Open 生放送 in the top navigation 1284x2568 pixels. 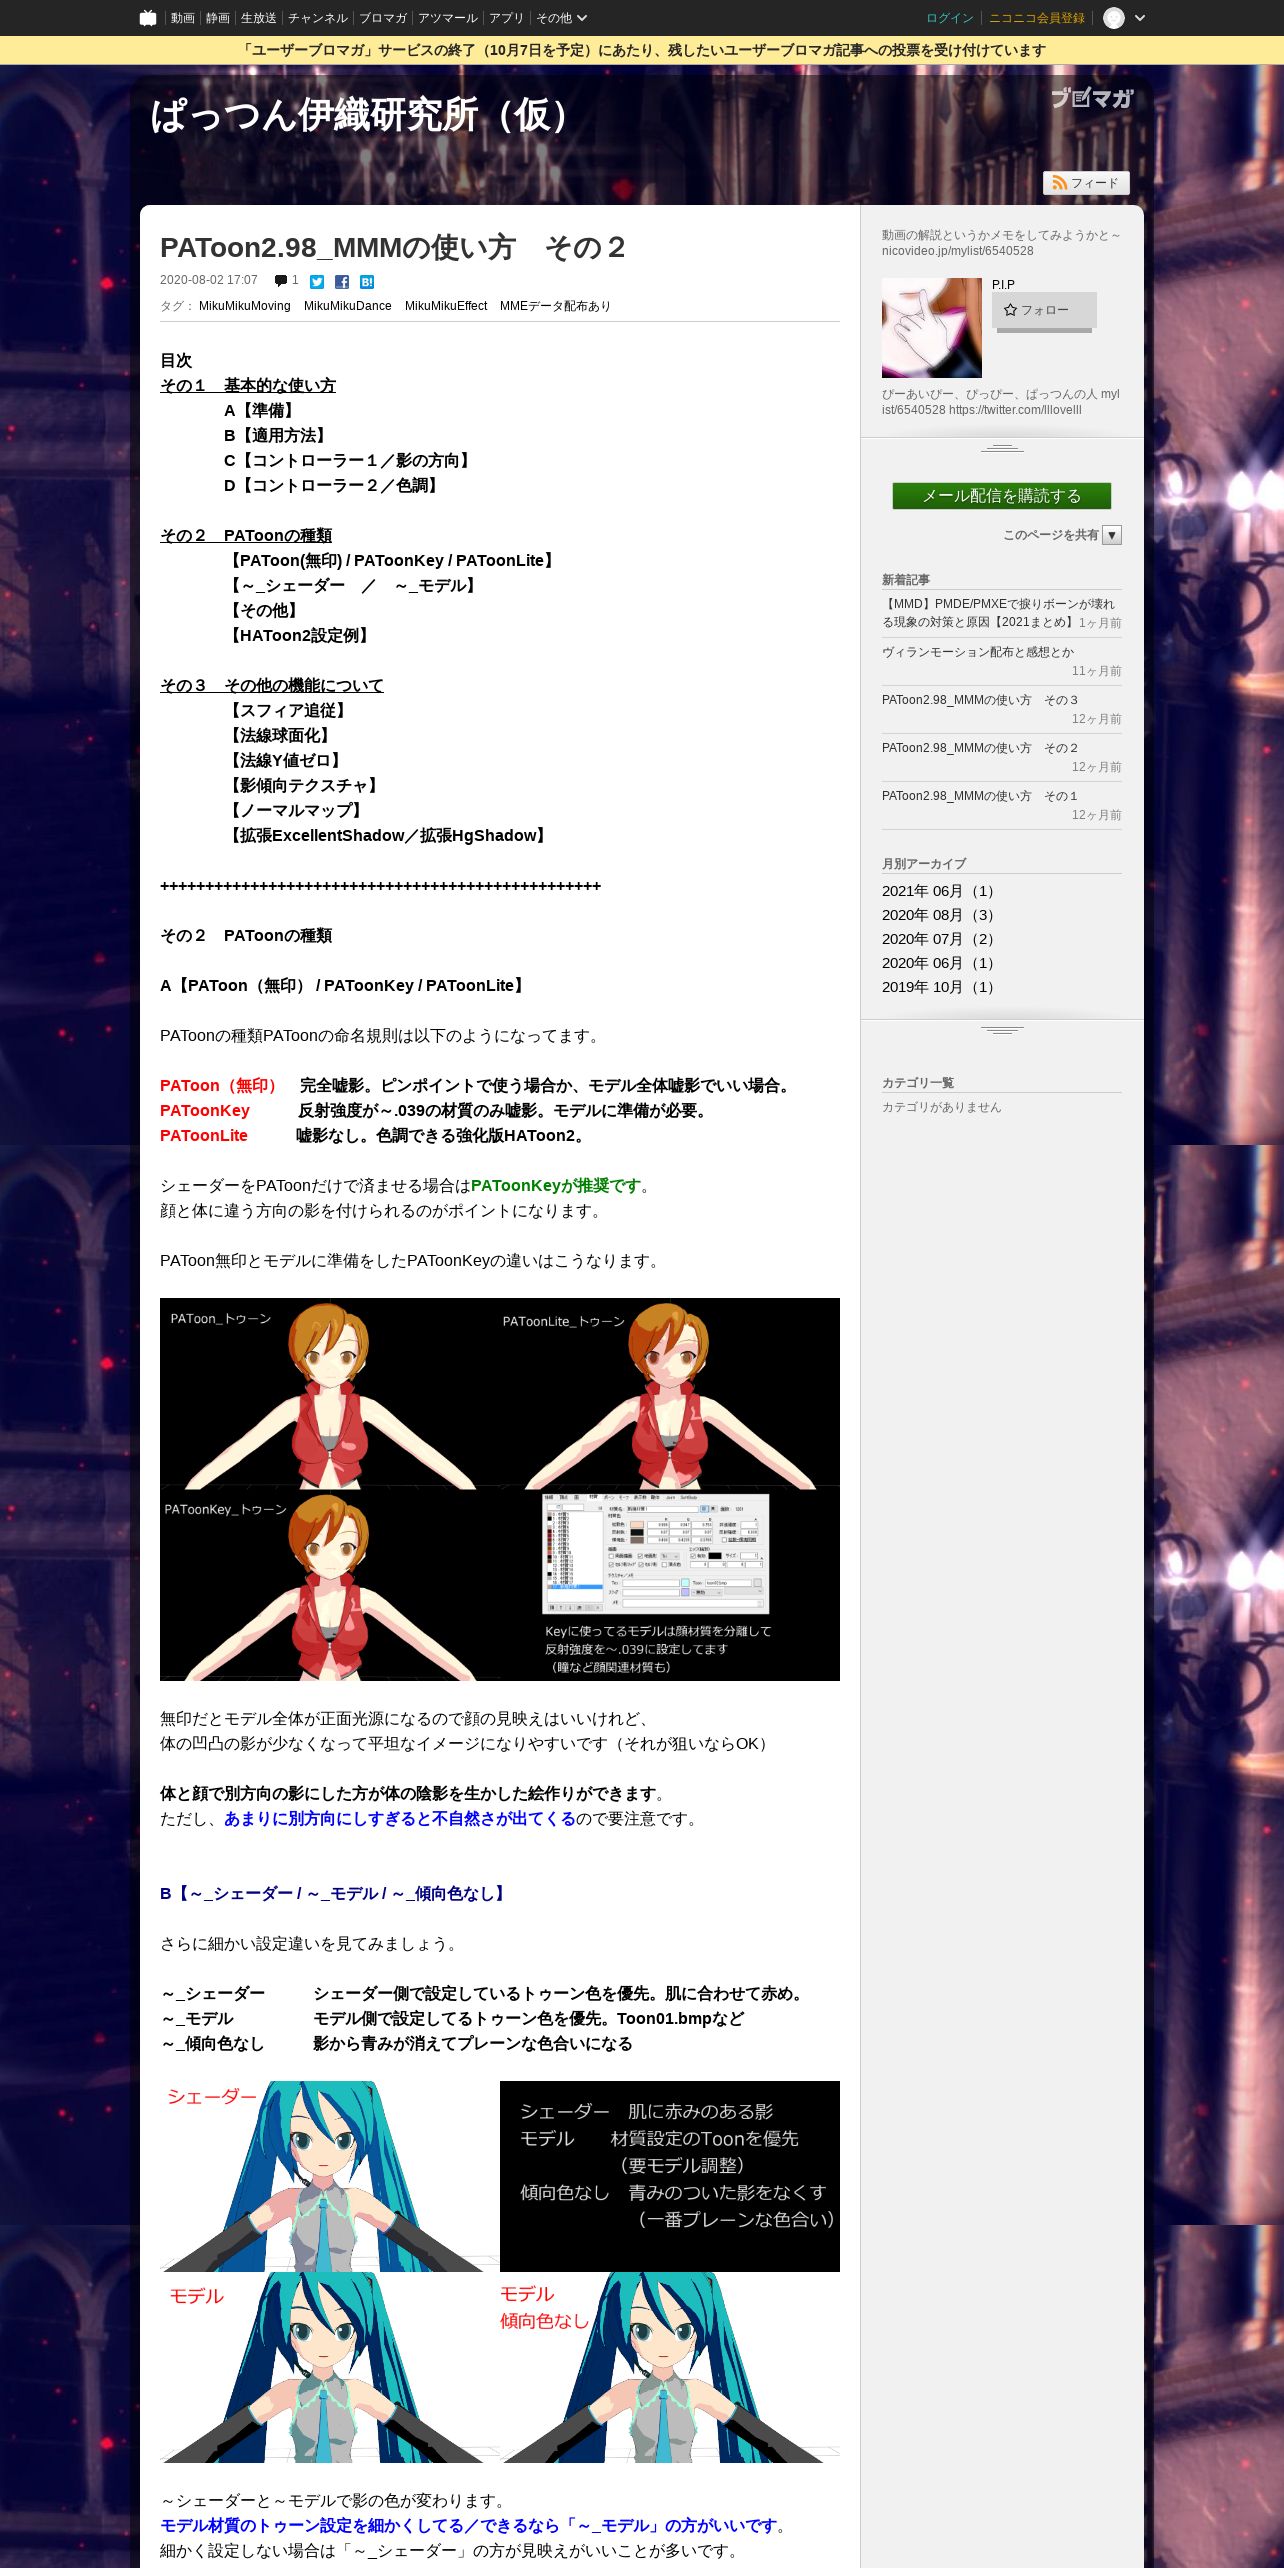[x=258, y=18]
